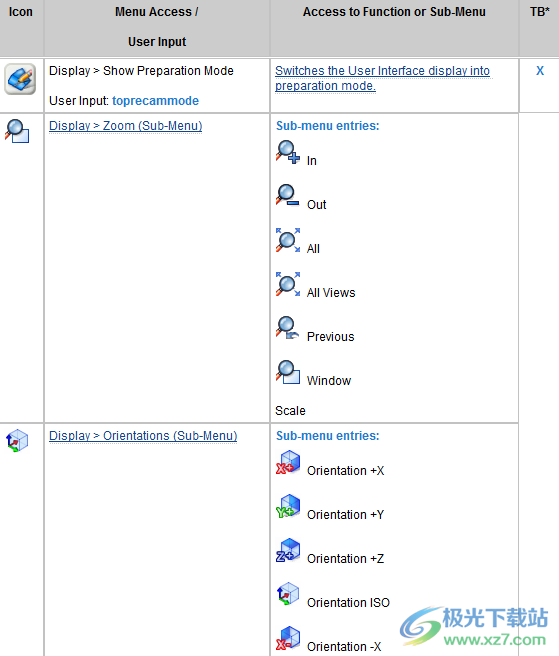559x656 pixels.
Task: Click the Orientation ISO cube icon
Action: pyautogui.click(x=288, y=594)
